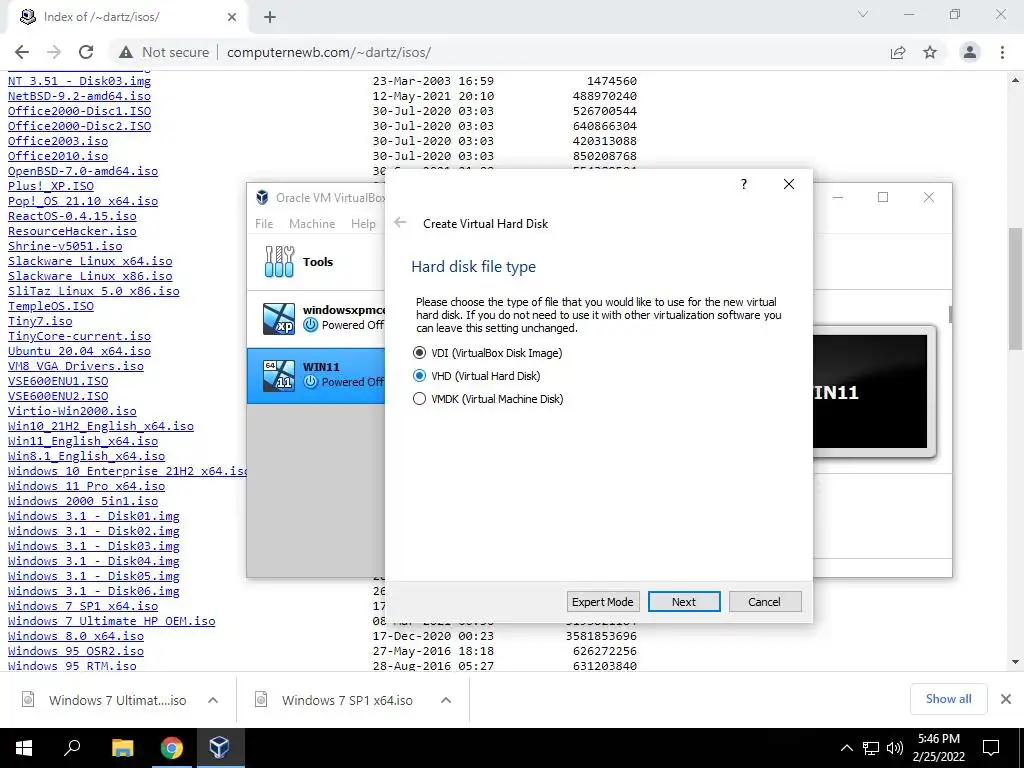Click the Not secure warning icon
The width and height of the screenshot is (1024, 768).
tap(126, 52)
